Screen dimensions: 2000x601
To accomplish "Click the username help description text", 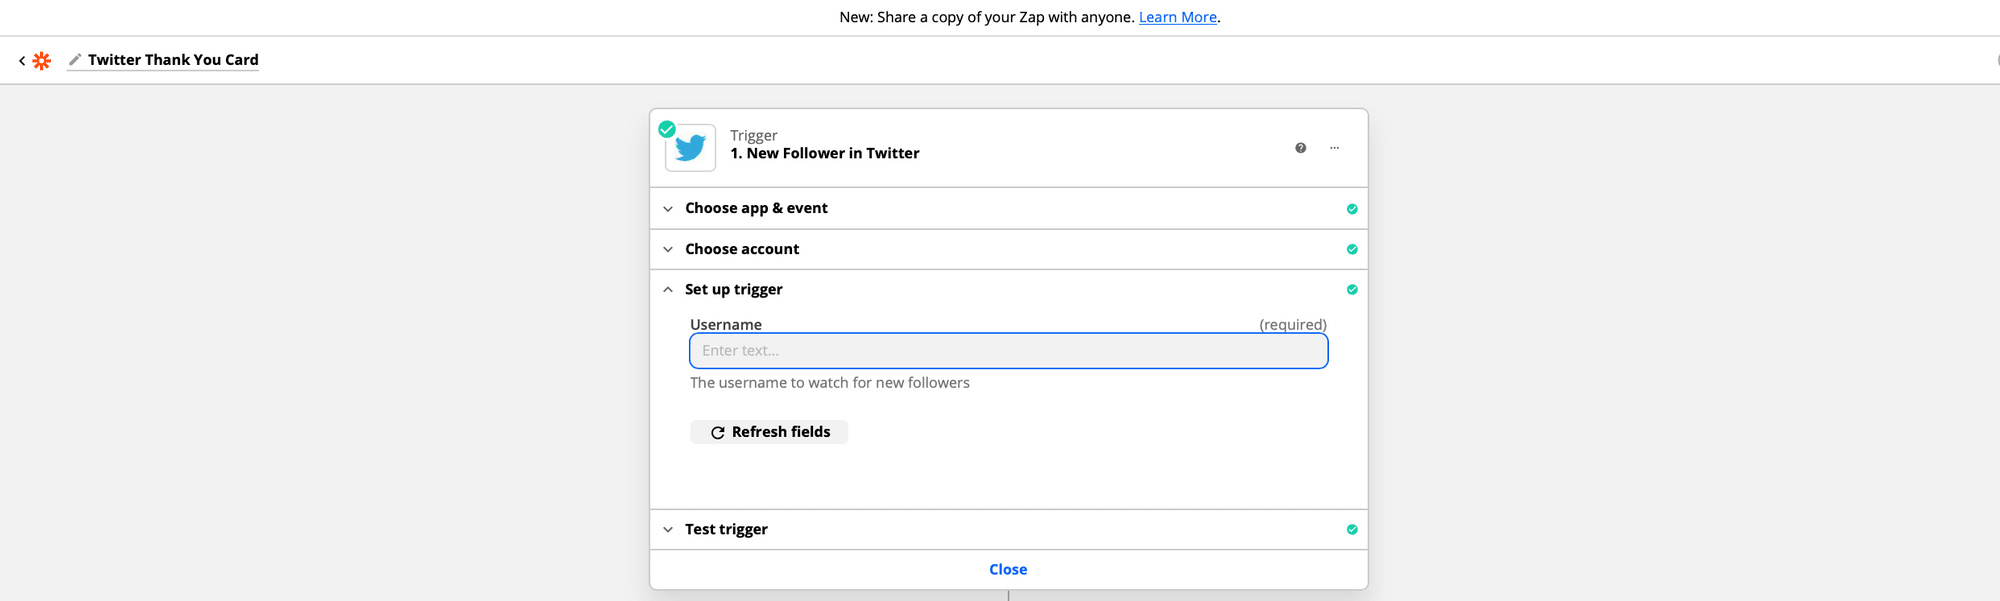I will pyautogui.click(x=830, y=383).
